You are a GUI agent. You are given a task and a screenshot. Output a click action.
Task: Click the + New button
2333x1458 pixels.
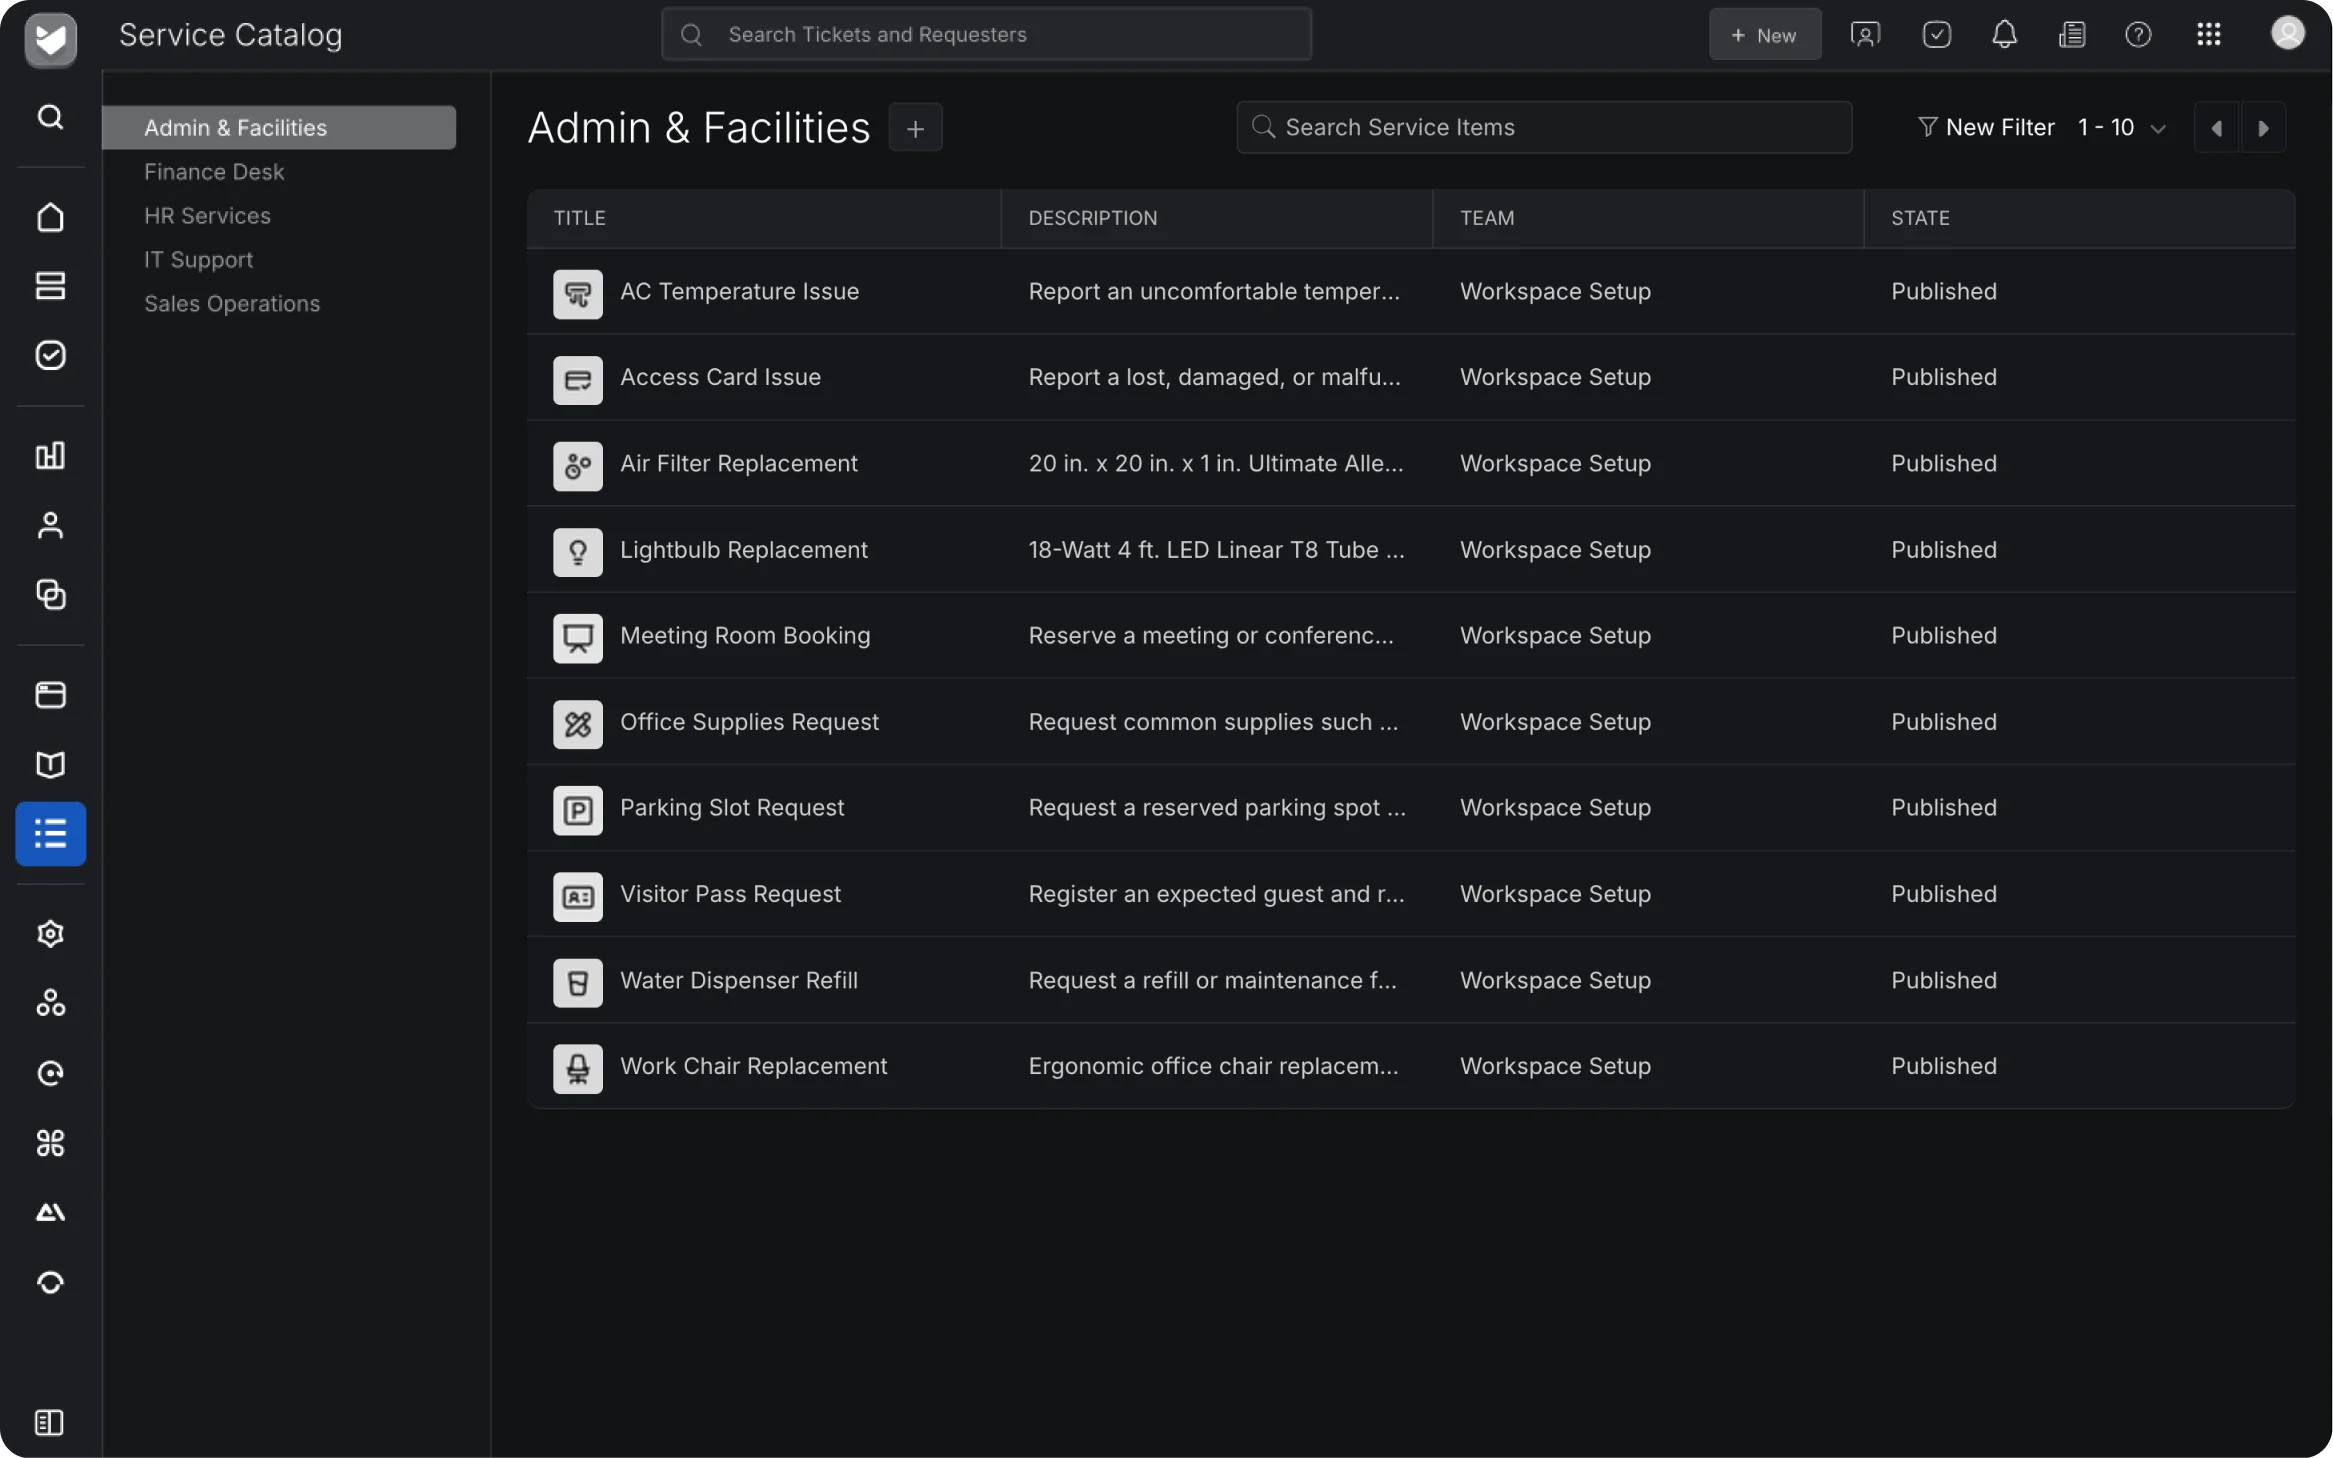tap(1764, 35)
